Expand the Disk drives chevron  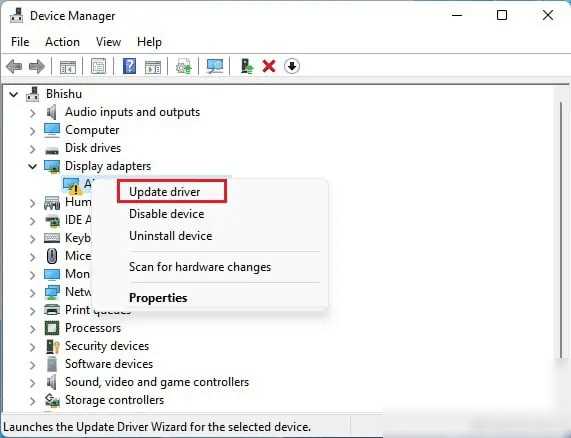tap(32, 149)
